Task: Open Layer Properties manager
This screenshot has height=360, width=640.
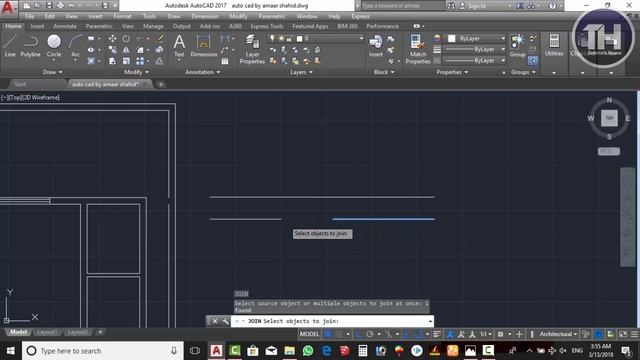Action: pos(252,49)
